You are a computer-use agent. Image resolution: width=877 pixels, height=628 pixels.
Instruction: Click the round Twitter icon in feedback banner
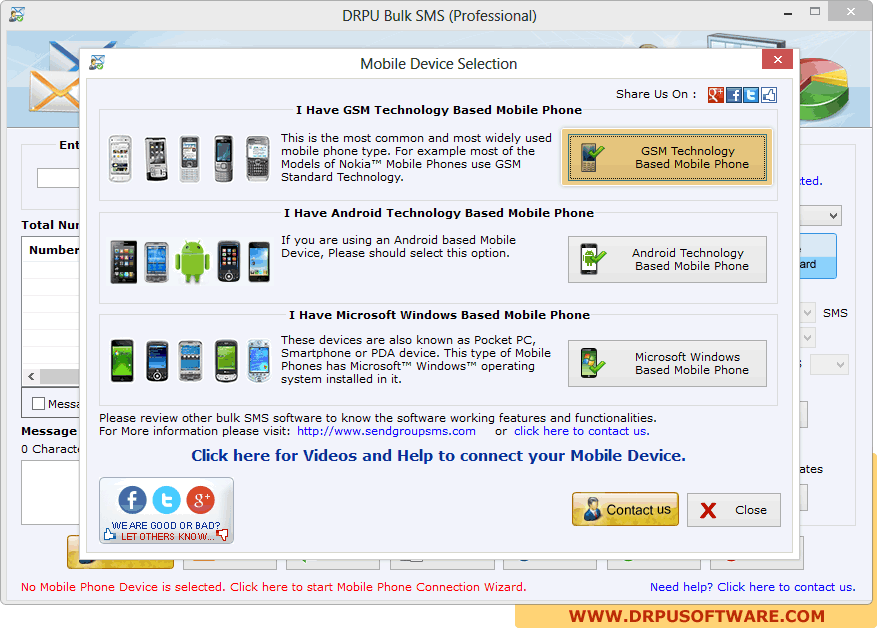coord(167,499)
